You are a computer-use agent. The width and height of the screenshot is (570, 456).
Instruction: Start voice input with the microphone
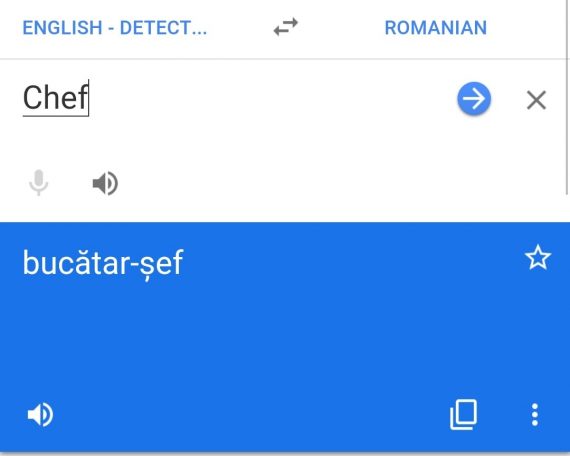click(x=39, y=183)
